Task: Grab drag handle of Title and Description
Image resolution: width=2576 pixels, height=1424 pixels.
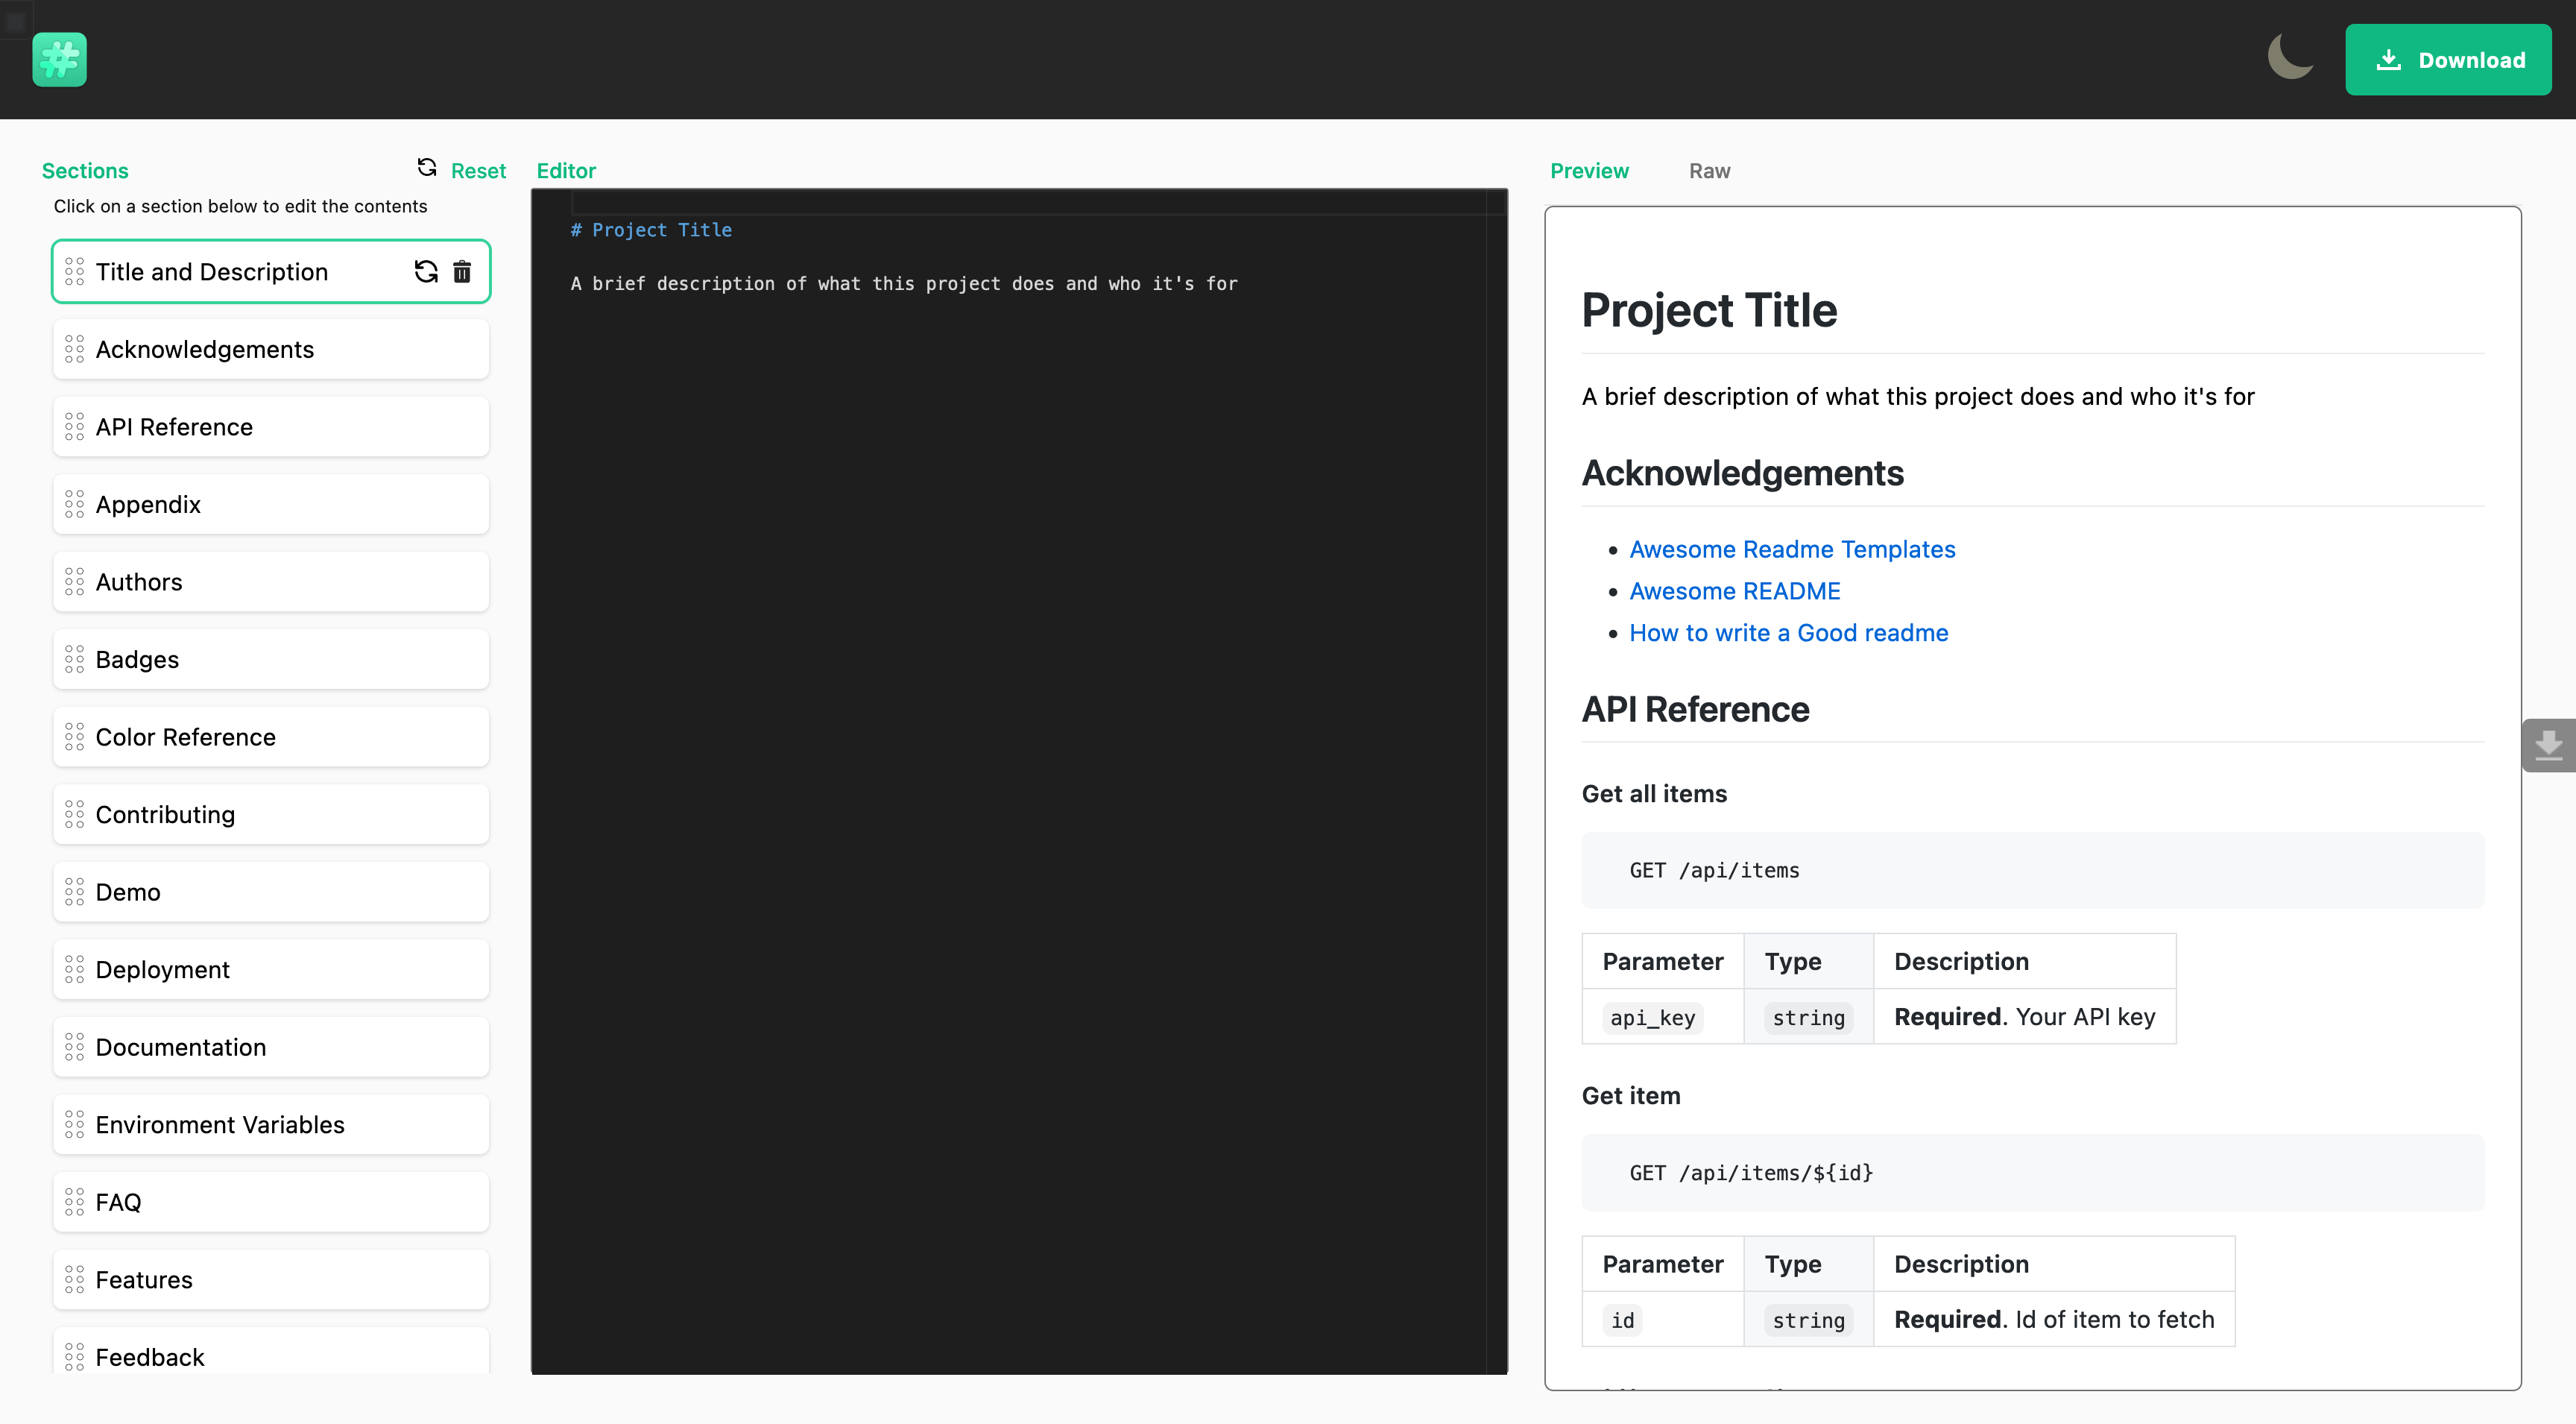Action: coord(74,272)
